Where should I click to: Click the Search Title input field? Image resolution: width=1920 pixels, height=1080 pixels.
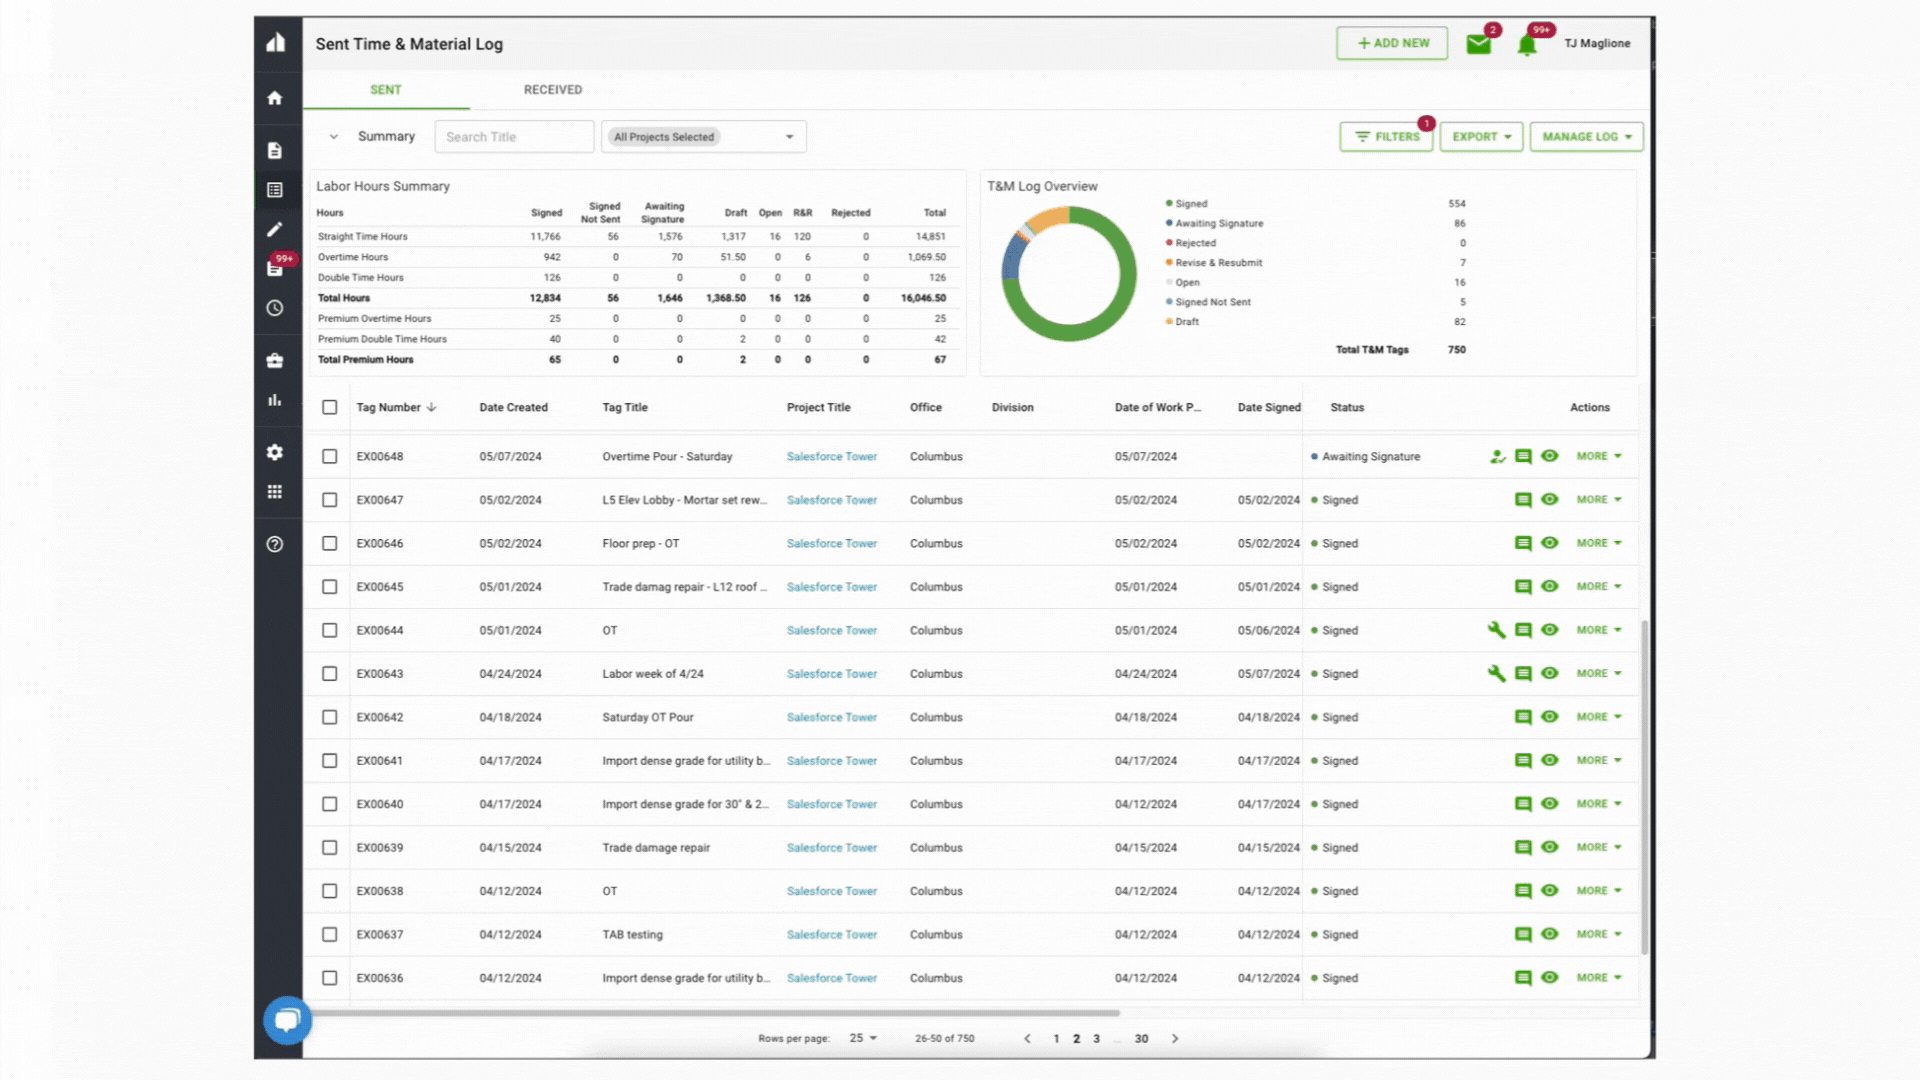pos(514,137)
